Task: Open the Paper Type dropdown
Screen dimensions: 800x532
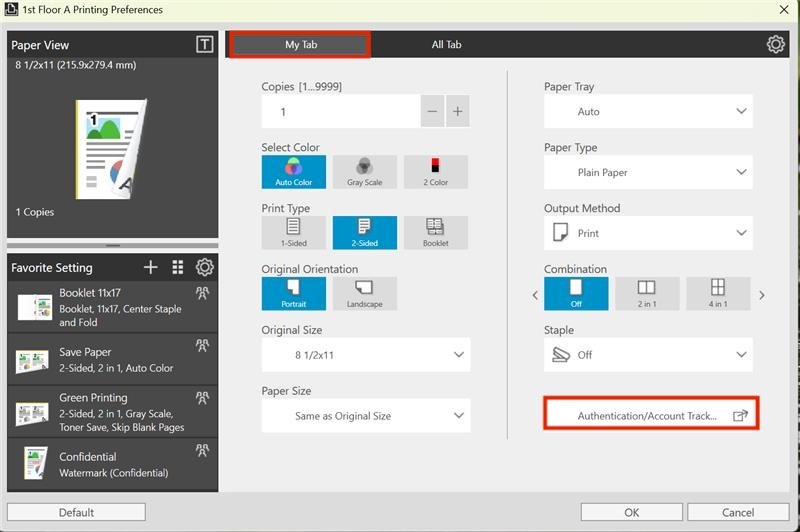Action: tap(648, 172)
